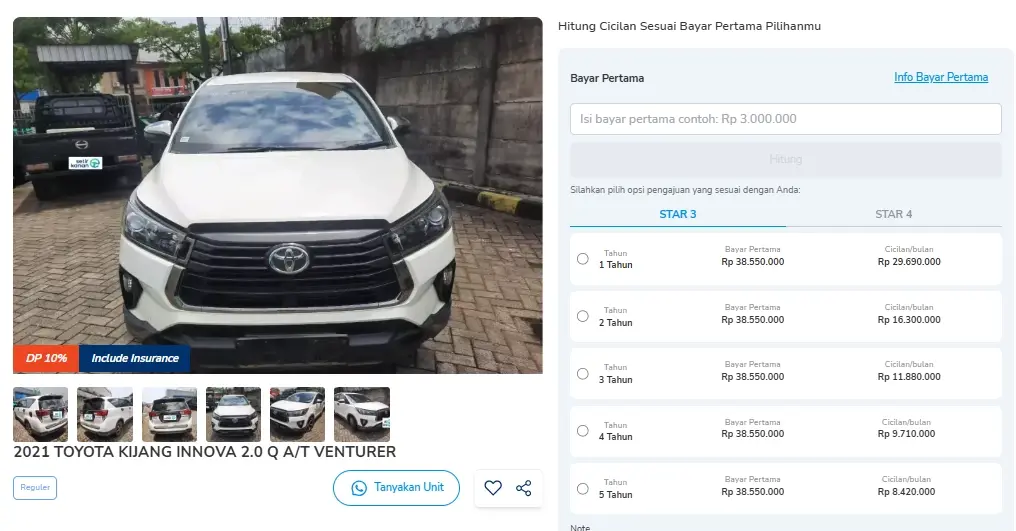This screenshot has width=1016, height=531.
Task: Select the fourth front-view thumbnail
Action: (x=233, y=414)
